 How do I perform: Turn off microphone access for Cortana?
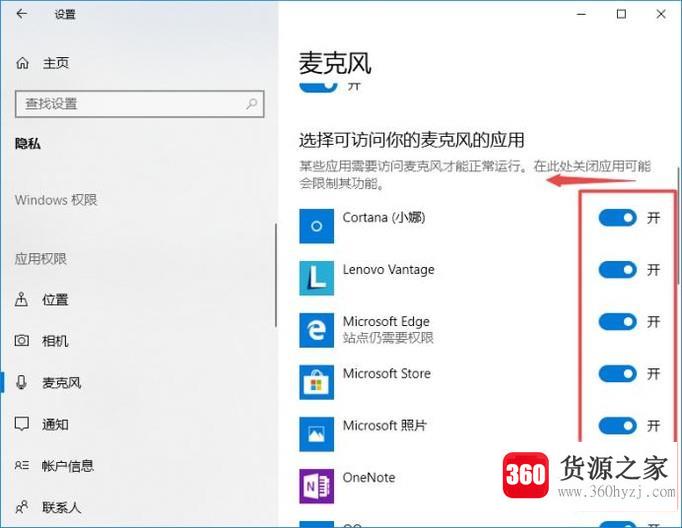(618, 218)
